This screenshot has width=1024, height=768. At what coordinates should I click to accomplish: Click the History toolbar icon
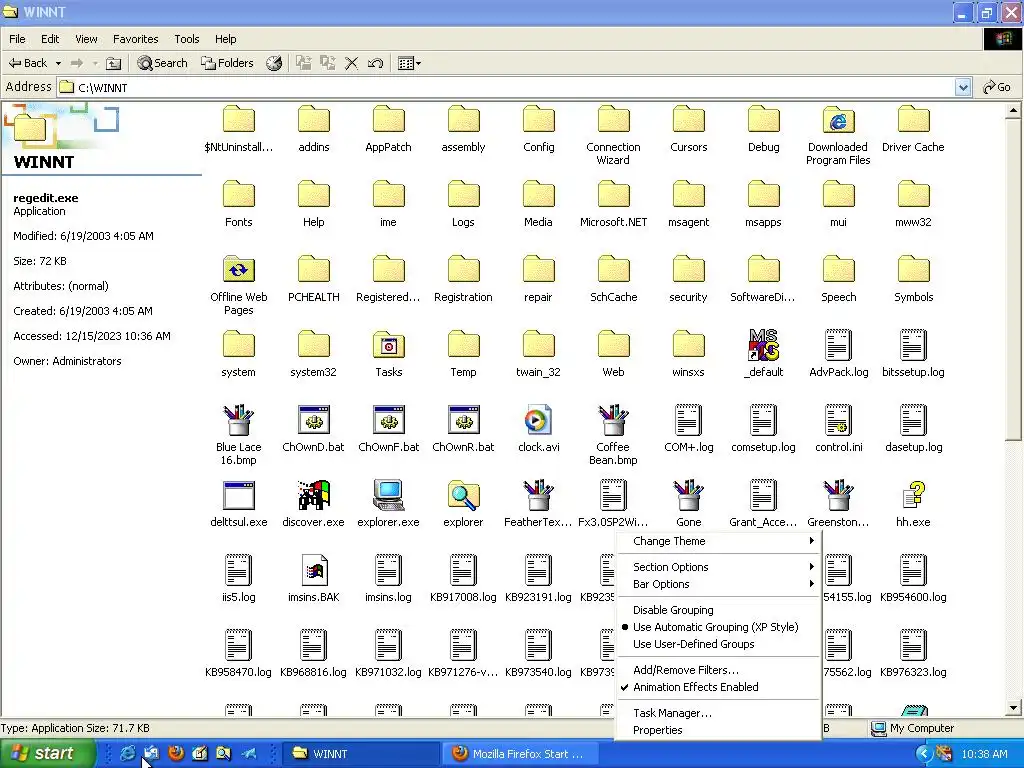[274, 63]
